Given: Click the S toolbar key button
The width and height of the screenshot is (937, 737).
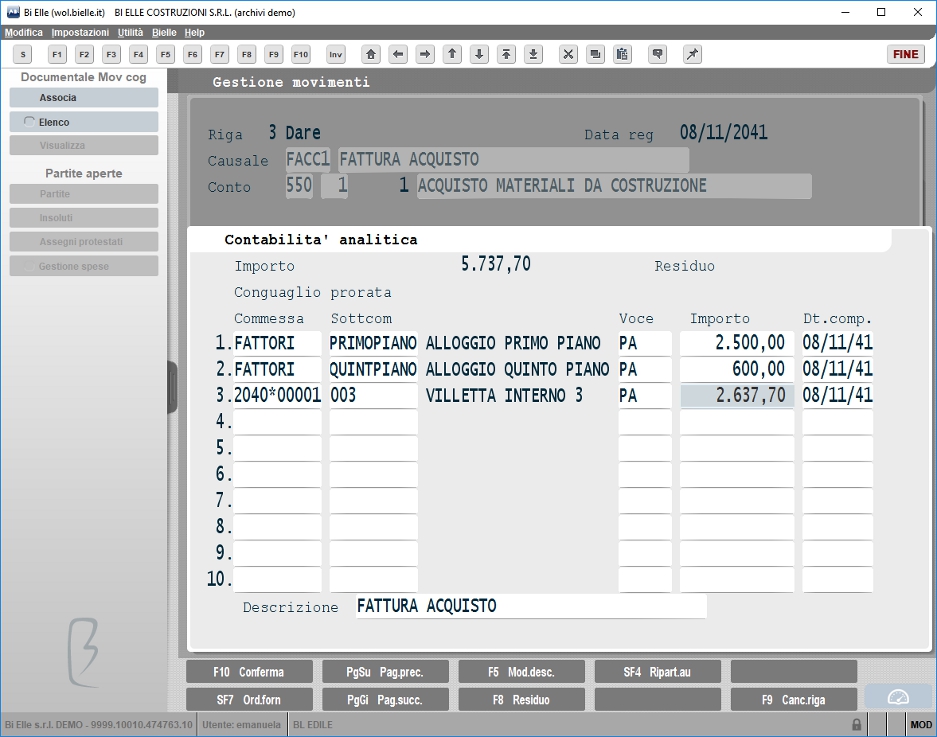Looking at the screenshot, I should (x=23, y=54).
